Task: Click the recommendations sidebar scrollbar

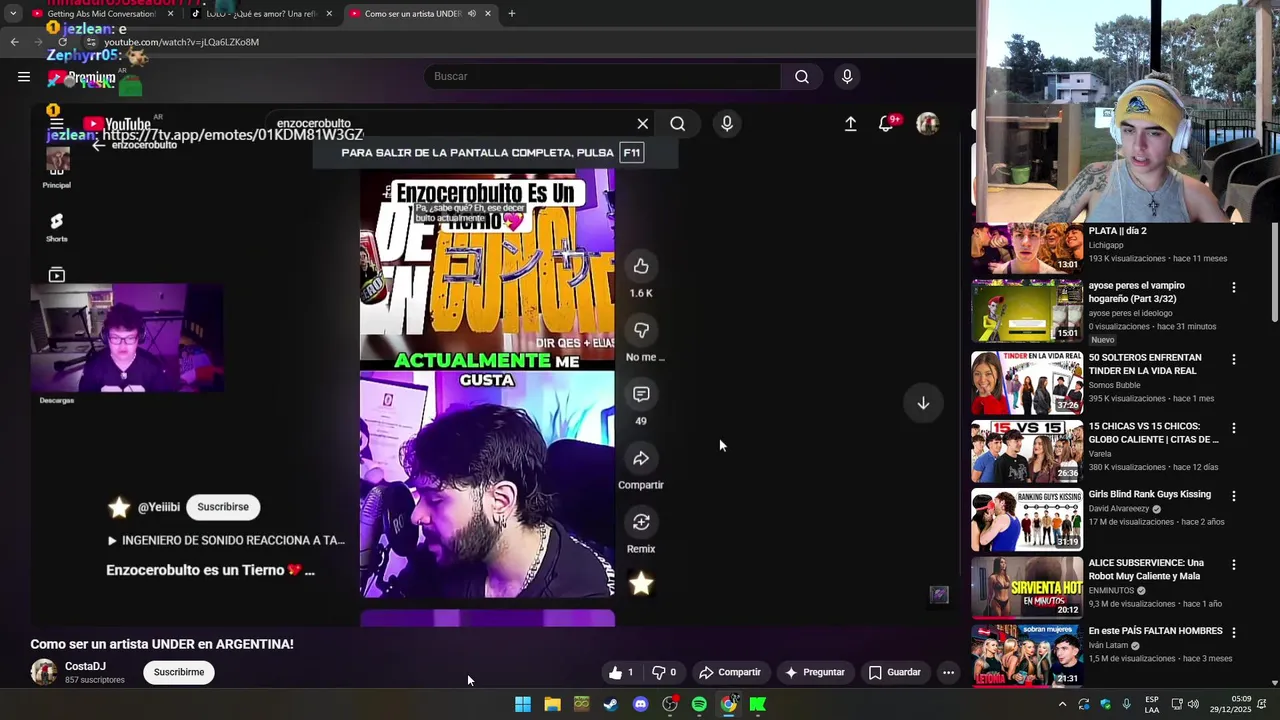Action: 1274,273
